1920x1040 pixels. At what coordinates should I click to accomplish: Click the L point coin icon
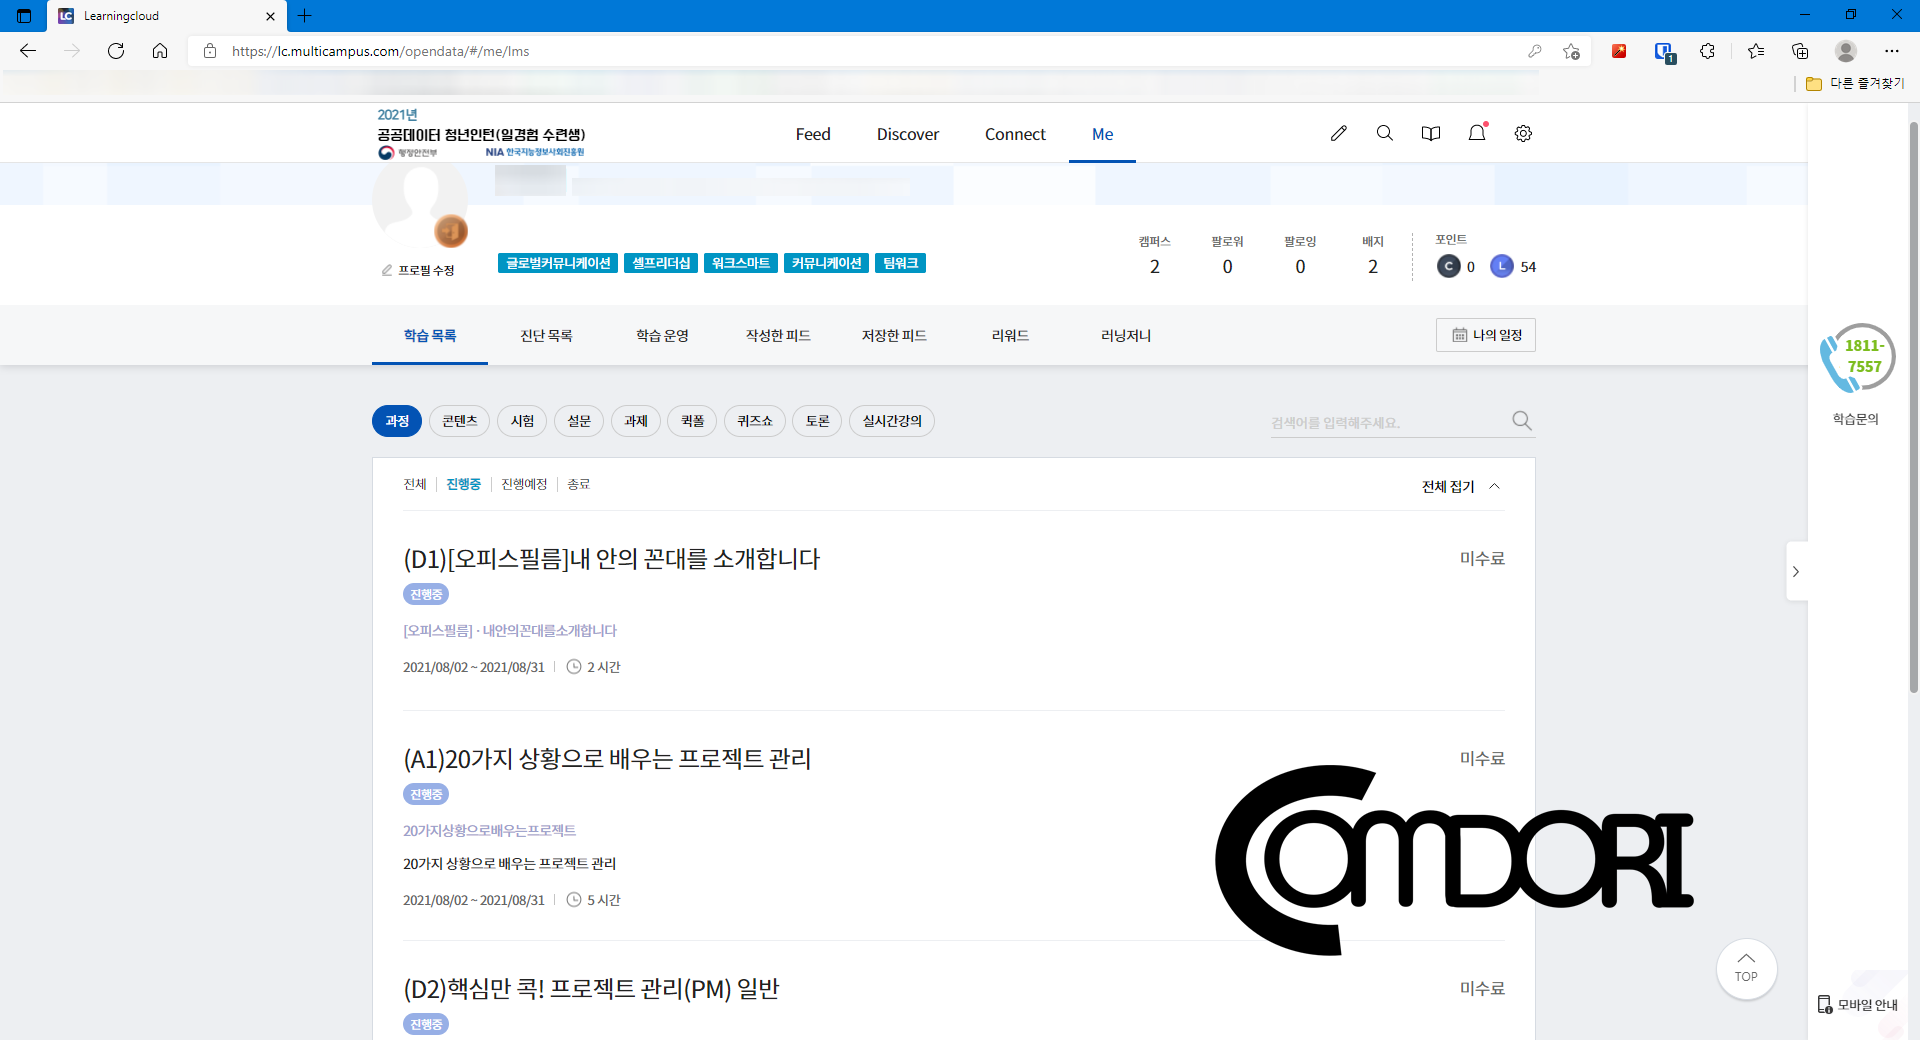click(x=1502, y=266)
